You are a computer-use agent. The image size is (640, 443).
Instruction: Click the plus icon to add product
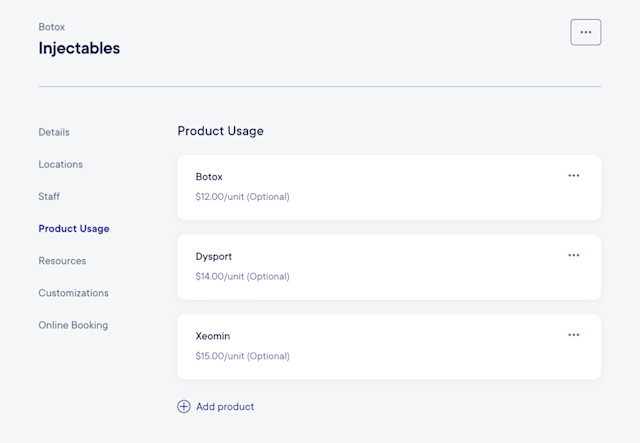coord(184,407)
